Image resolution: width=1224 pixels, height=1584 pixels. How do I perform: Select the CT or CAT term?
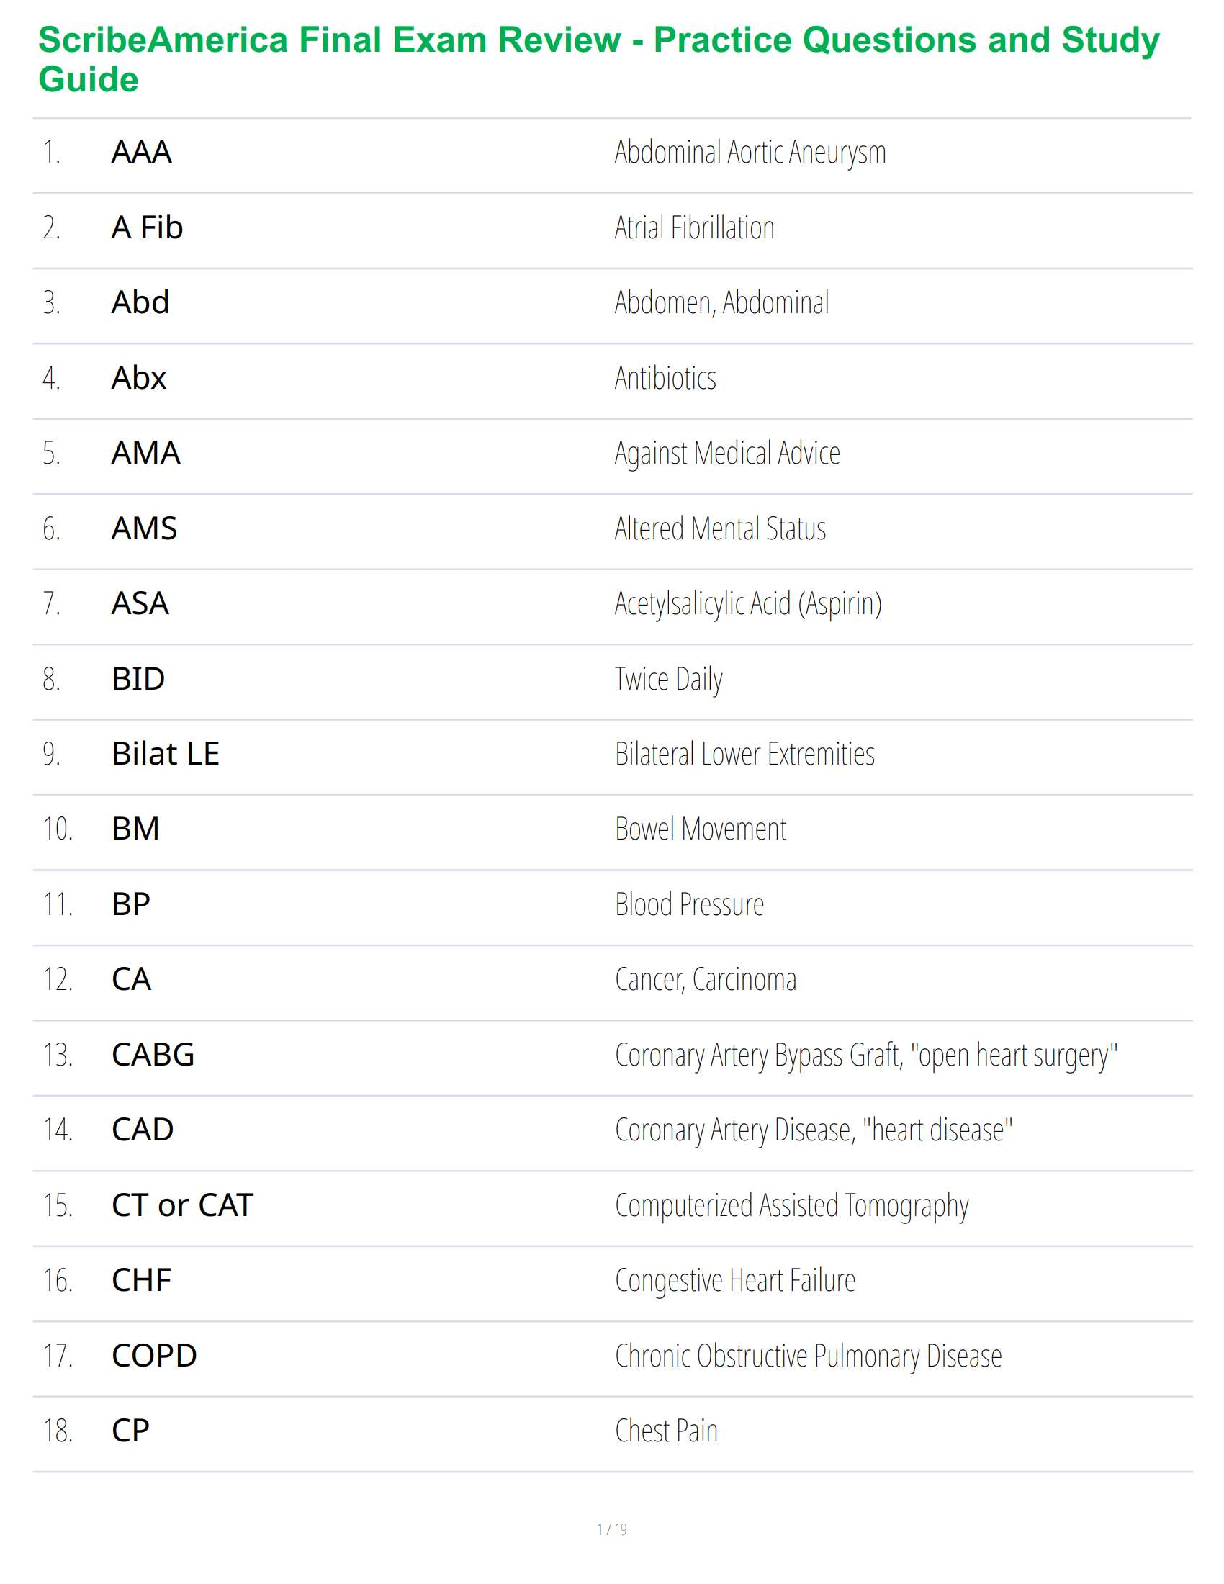(x=182, y=1206)
